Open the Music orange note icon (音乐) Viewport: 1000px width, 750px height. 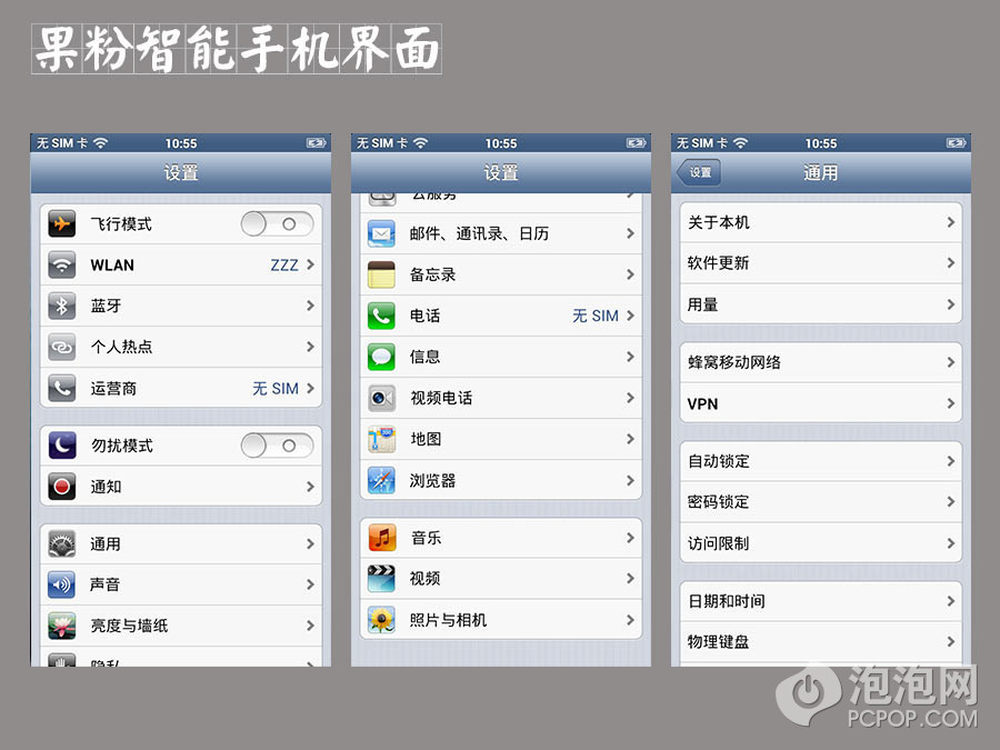(381, 538)
